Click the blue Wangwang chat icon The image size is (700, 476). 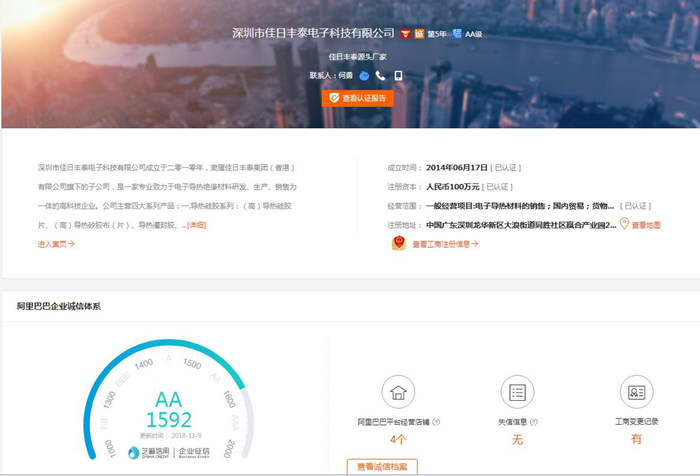364,76
